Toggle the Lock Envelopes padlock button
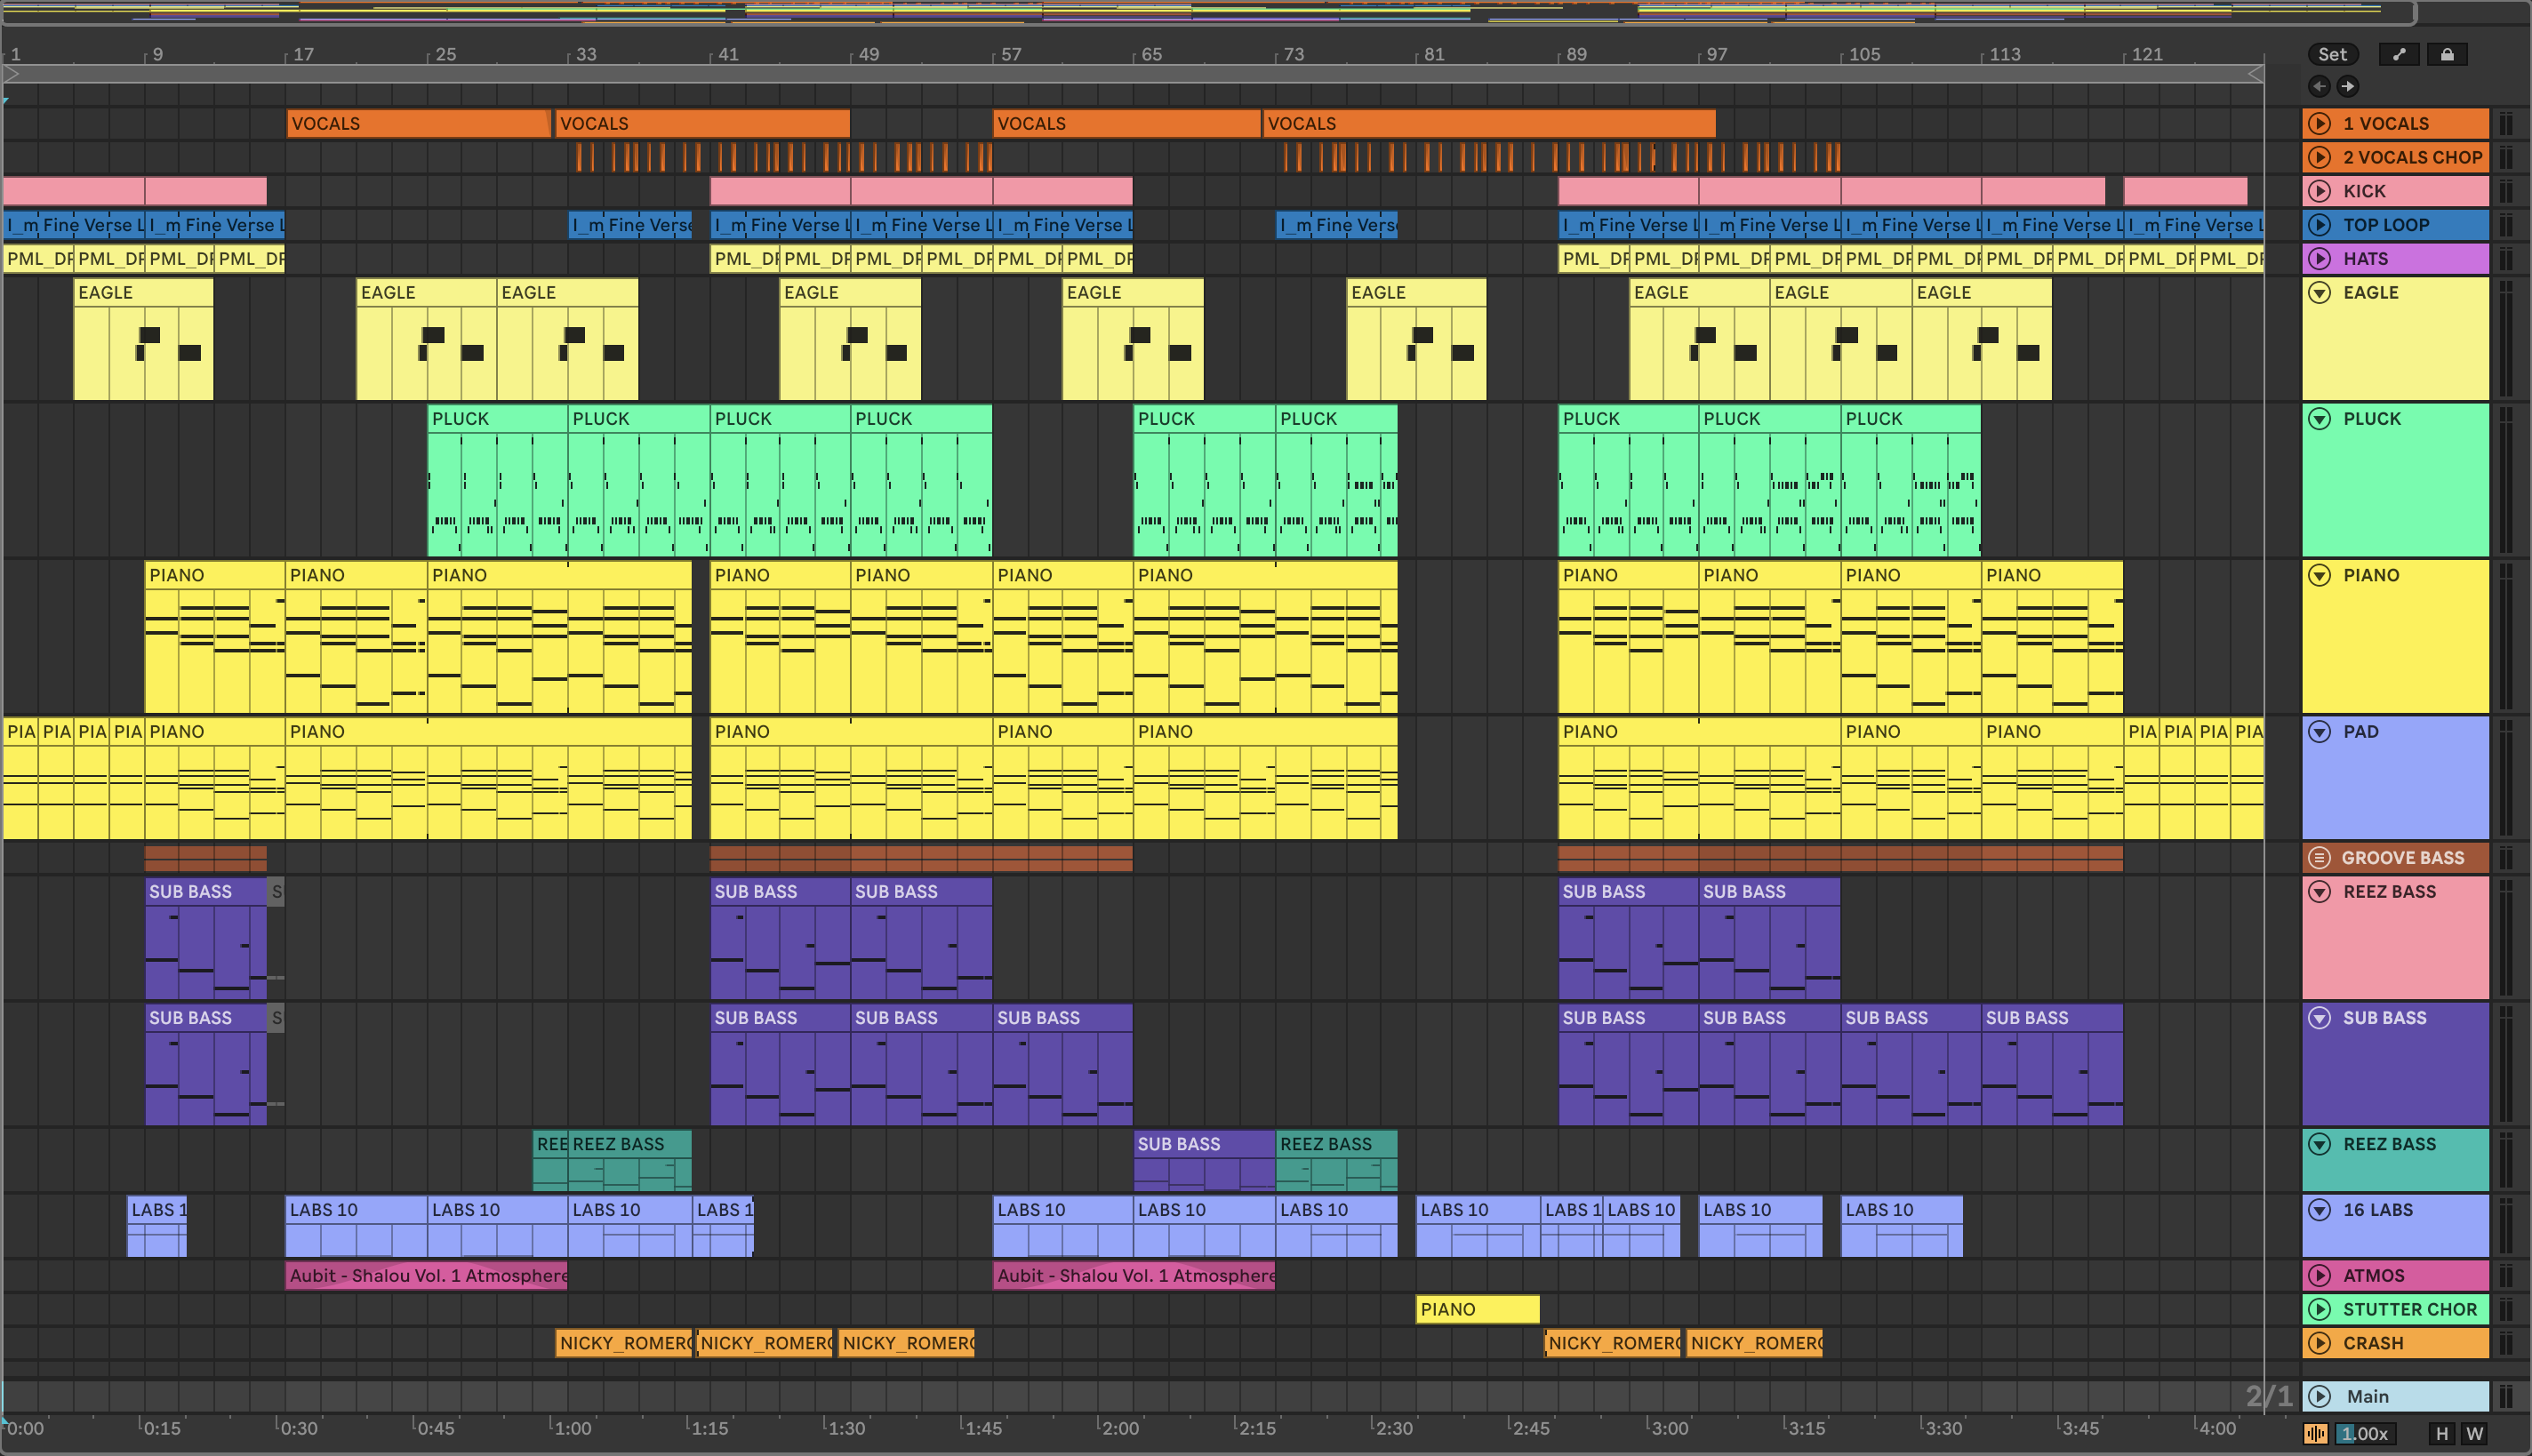This screenshot has height=1456, width=2532. [x=2447, y=55]
